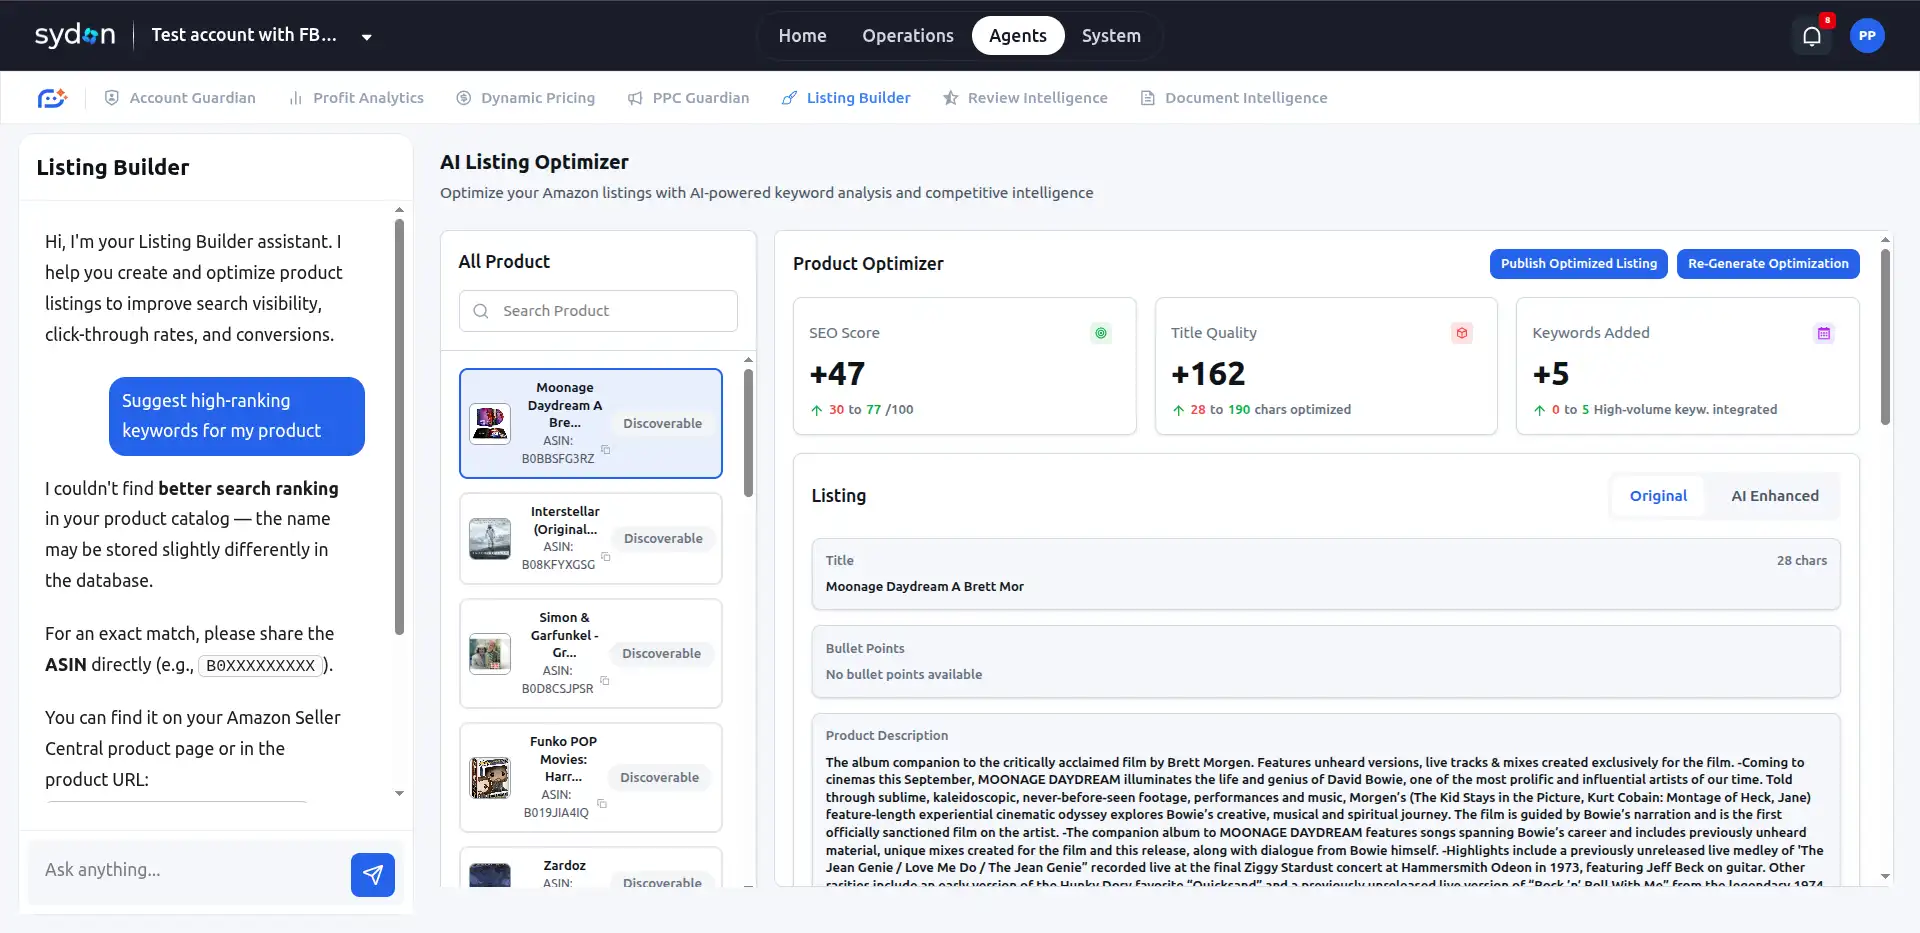Viewport: 1920px width, 933px height.
Task: Select the Agents nav tab
Action: tap(1018, 36)
